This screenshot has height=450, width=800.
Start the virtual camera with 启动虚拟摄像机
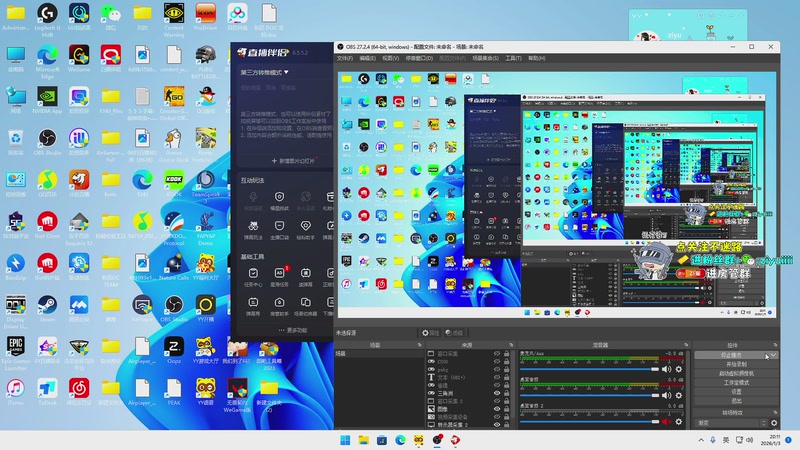coord(736,373)
